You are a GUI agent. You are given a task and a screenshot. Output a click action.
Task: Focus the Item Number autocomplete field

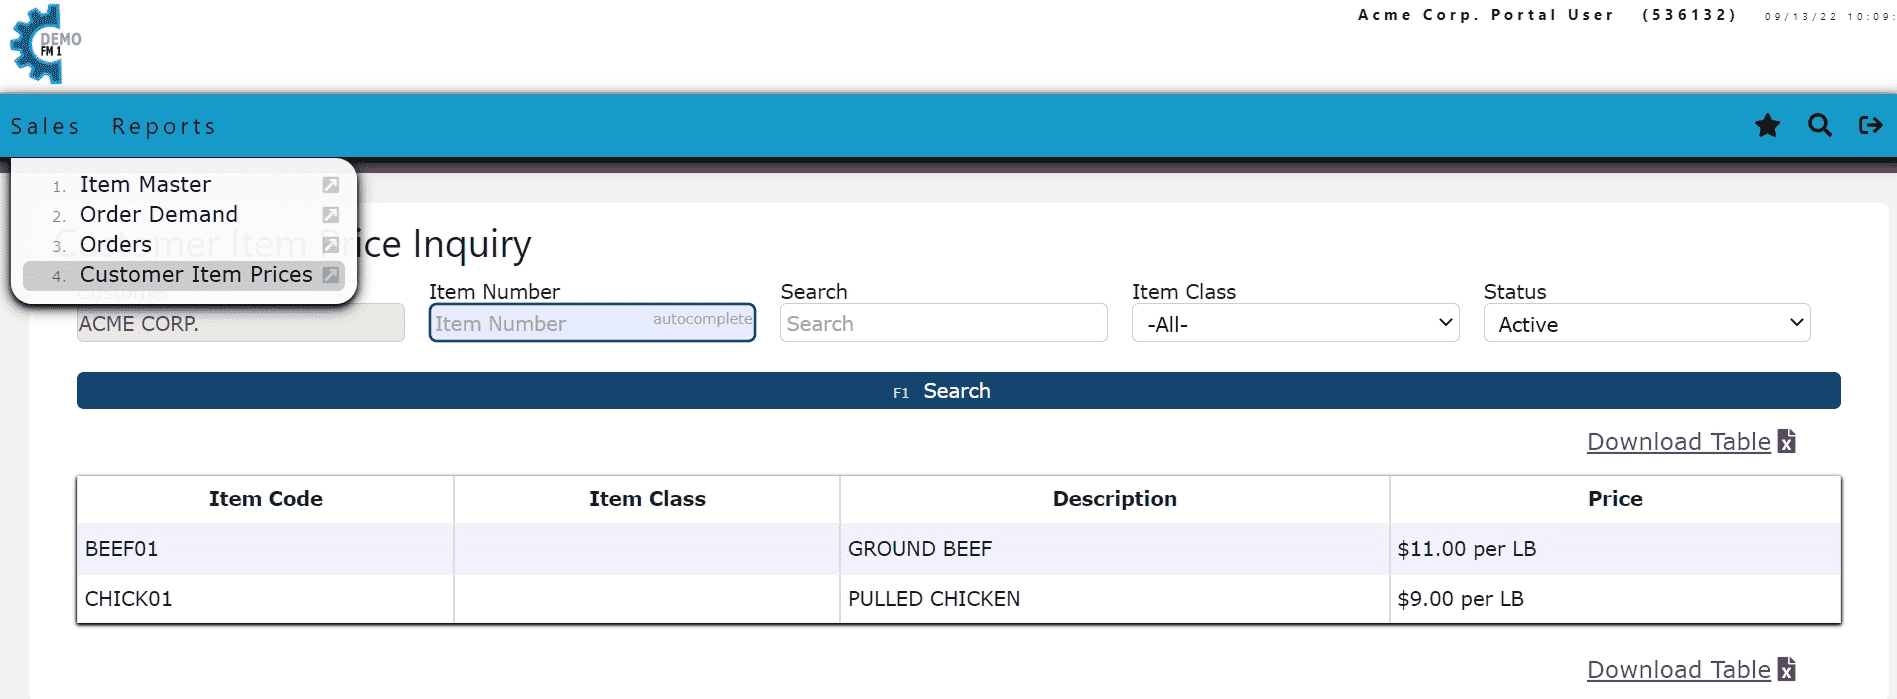(592, 323)
